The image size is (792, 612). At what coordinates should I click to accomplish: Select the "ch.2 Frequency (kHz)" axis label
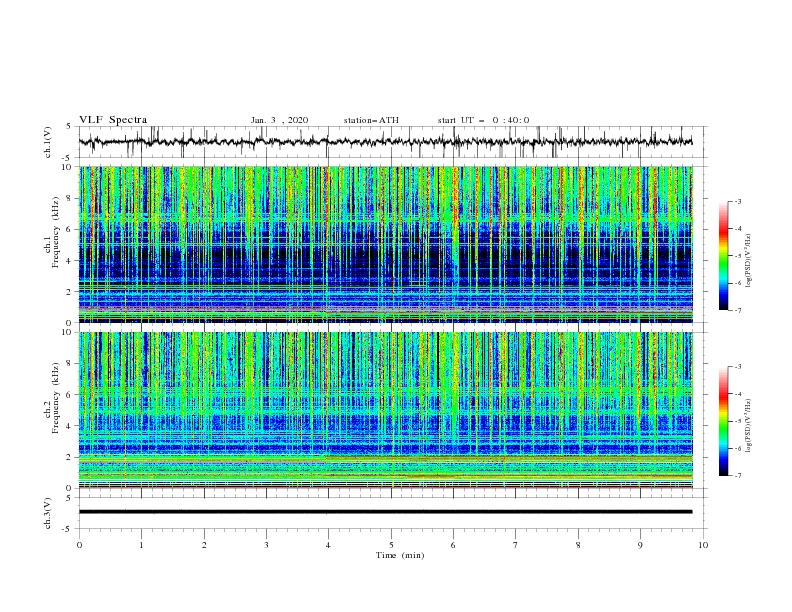(x=51, y=398)
